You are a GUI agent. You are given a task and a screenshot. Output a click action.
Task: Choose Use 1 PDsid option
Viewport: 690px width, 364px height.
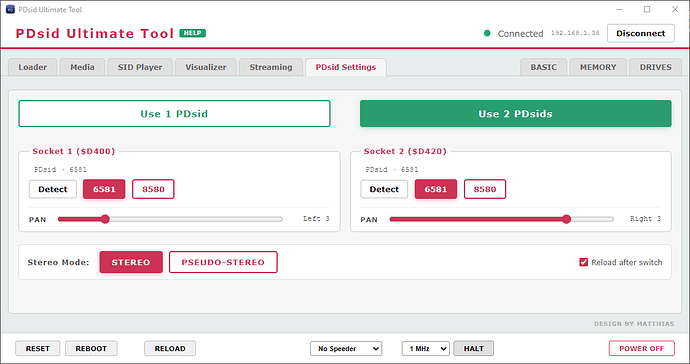pos(174,114)
